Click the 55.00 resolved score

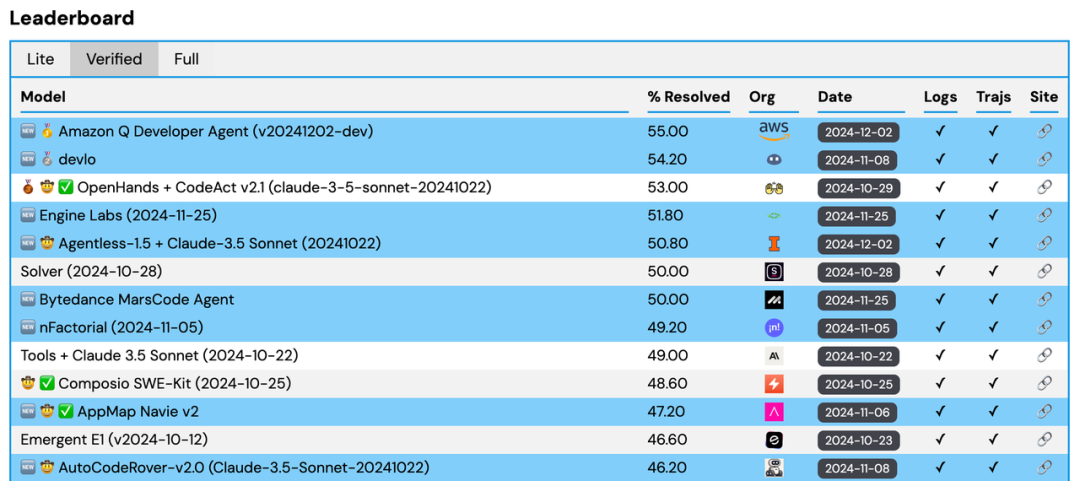click(x=667, y=131)
